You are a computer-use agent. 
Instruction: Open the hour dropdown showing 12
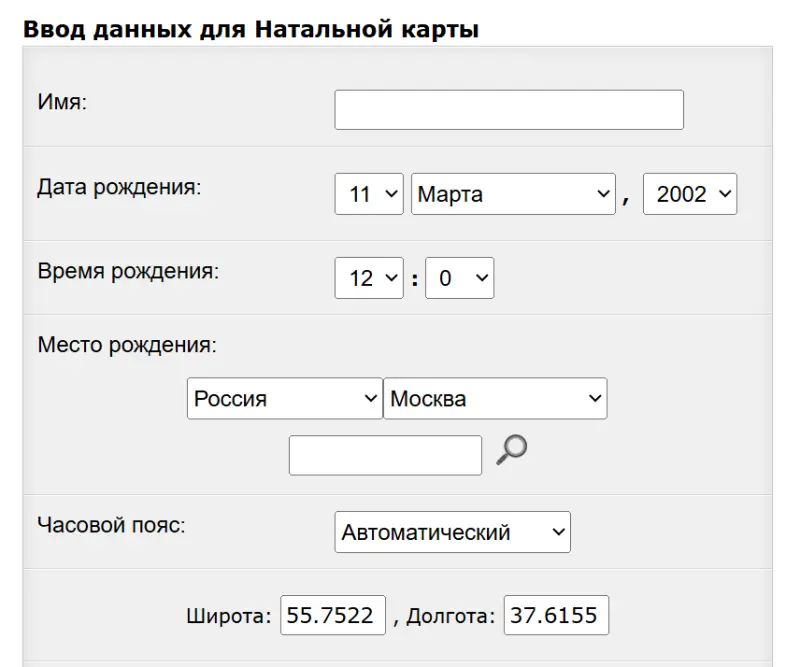click(368, 279)
